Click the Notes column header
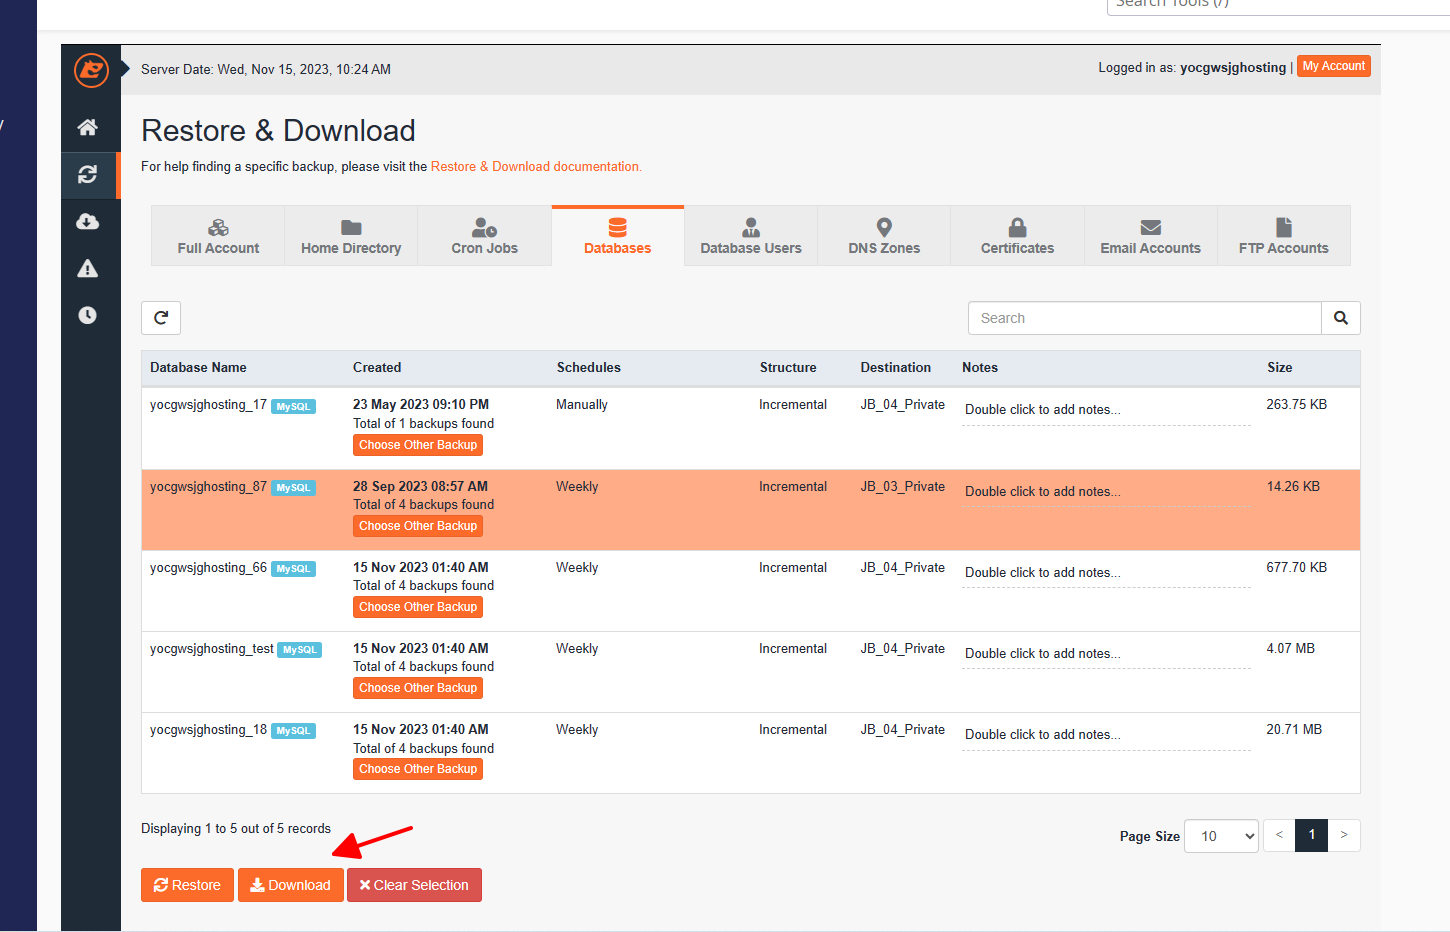 [980, 368]
